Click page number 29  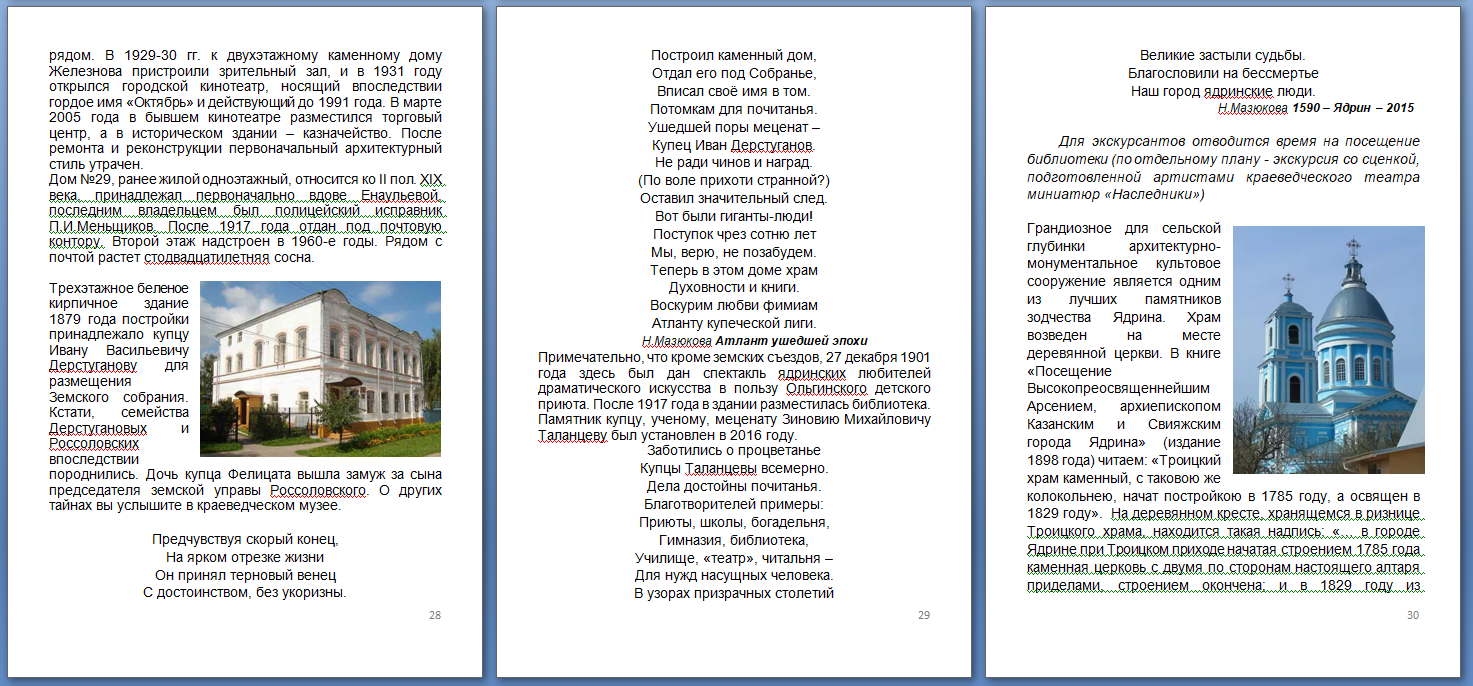pyautogui.click(x=924, y=615)
